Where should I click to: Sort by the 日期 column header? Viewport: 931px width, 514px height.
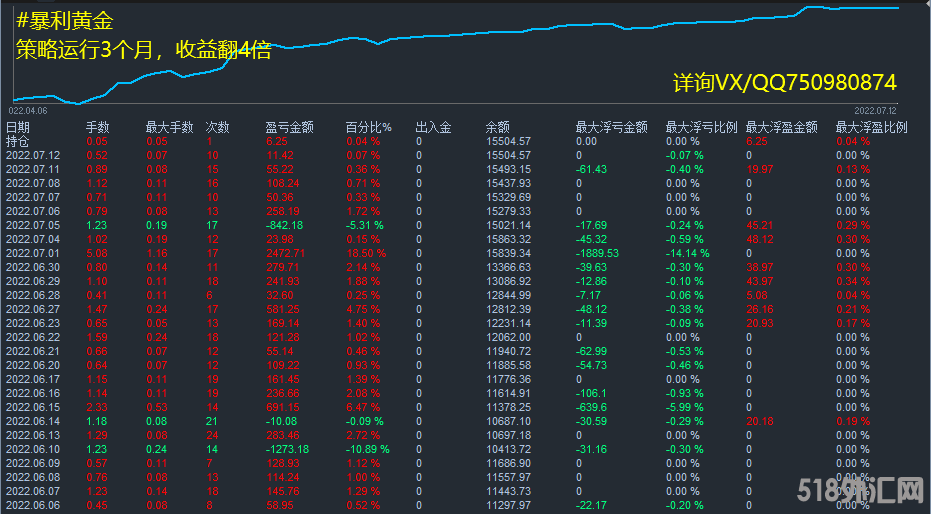click(x=18, y=127)
